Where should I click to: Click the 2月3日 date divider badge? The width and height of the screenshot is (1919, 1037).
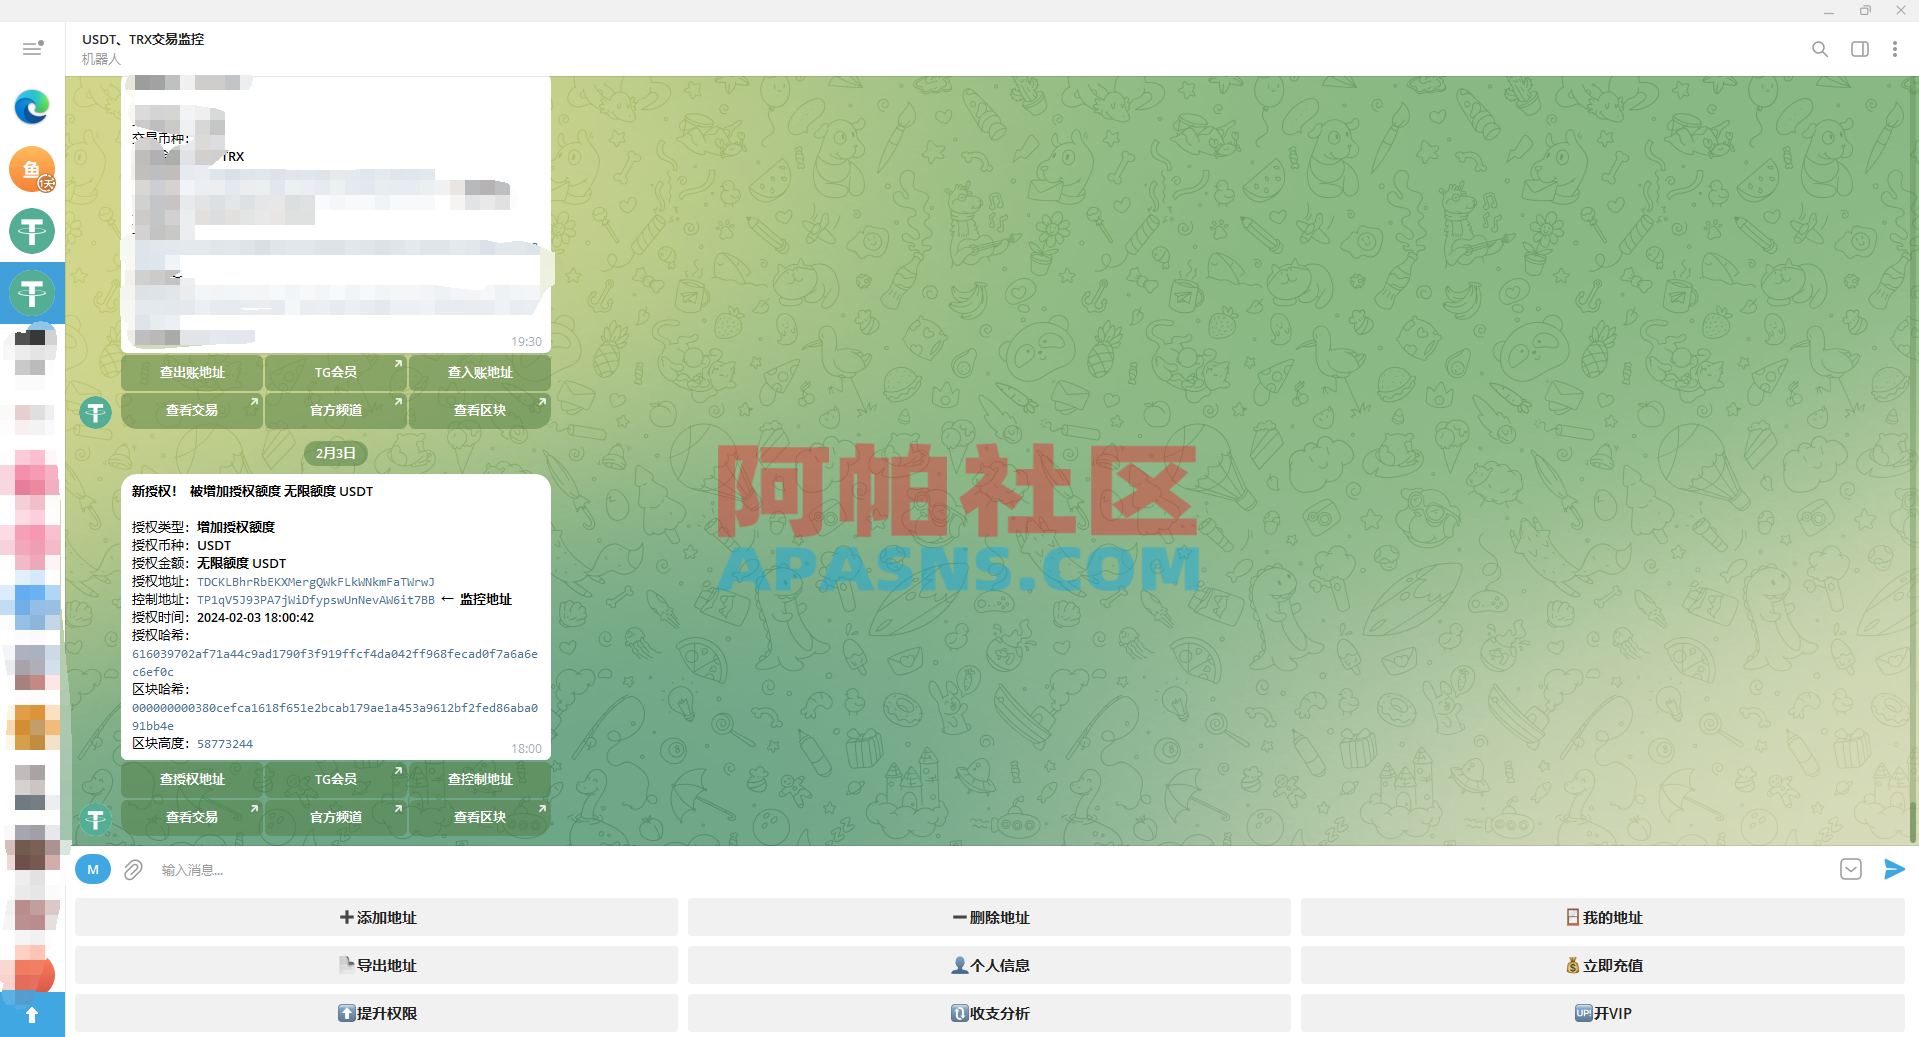click(335, 453)
